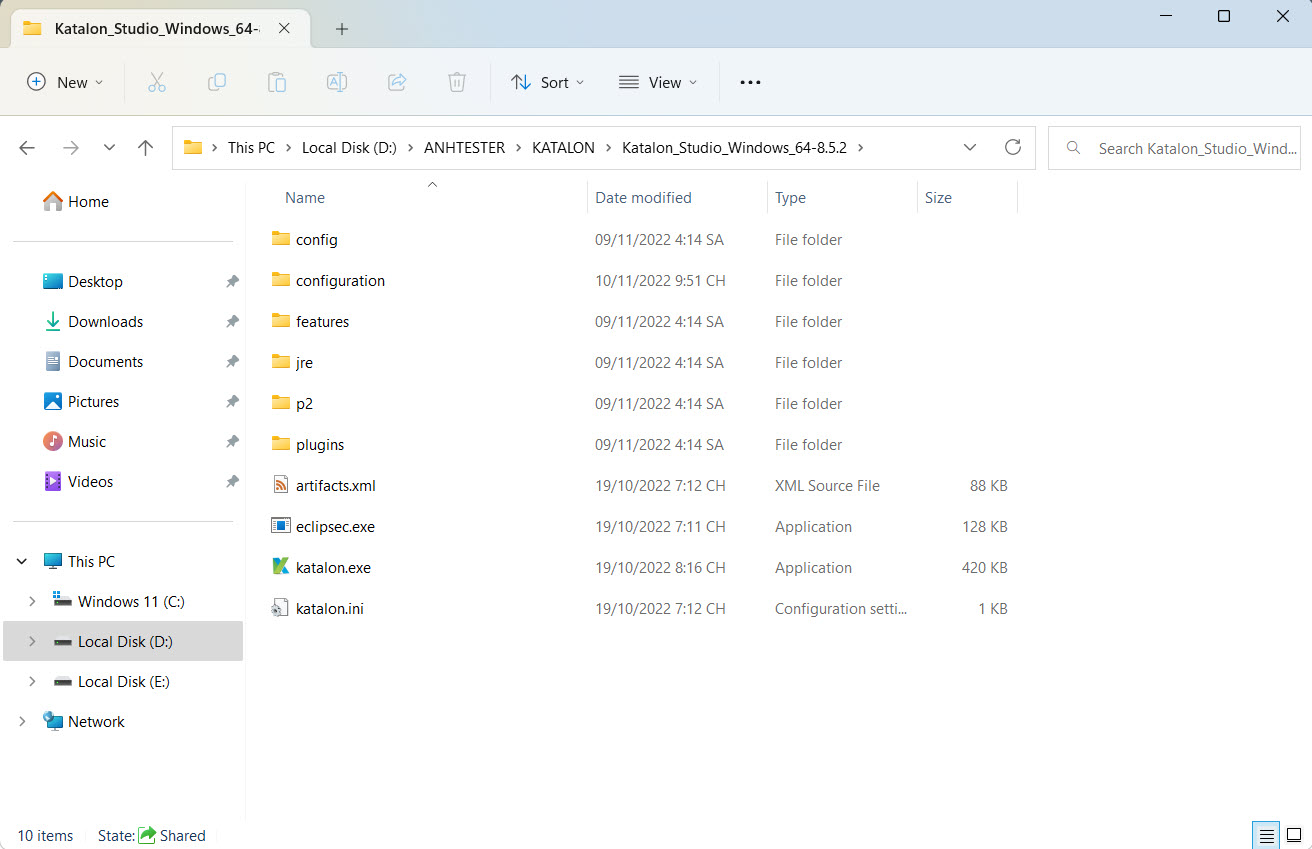Click the Cut scissors icon in toolbar
Image resolution: width=1312 pixels, height=849 pixels.
157,82
